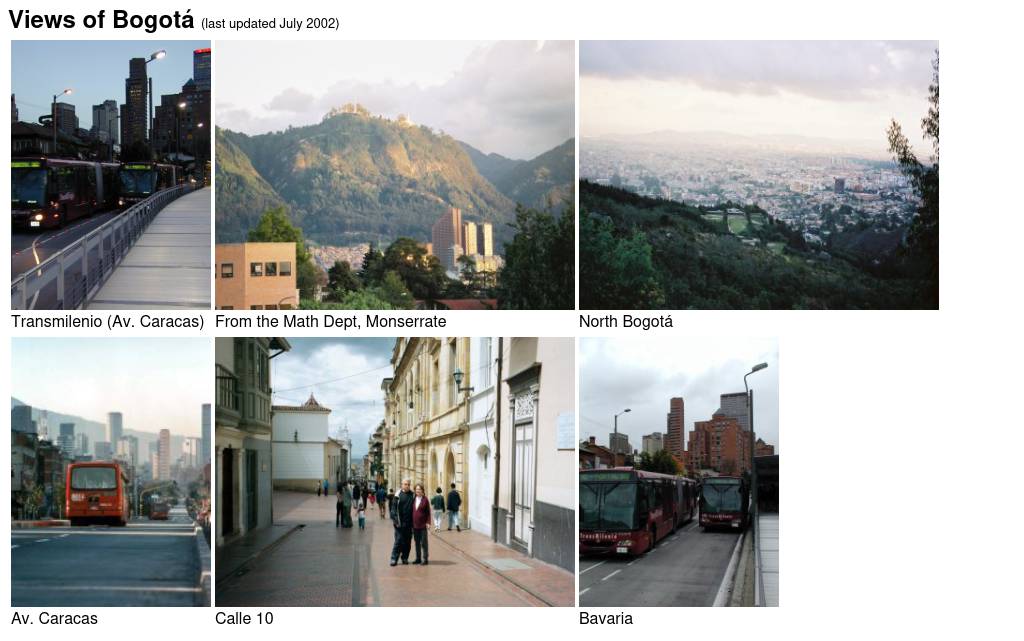Screen dimensions: 1024x641
Task: Click the orange bus in Av. Caracas photo
Action: tap(97, 493)
